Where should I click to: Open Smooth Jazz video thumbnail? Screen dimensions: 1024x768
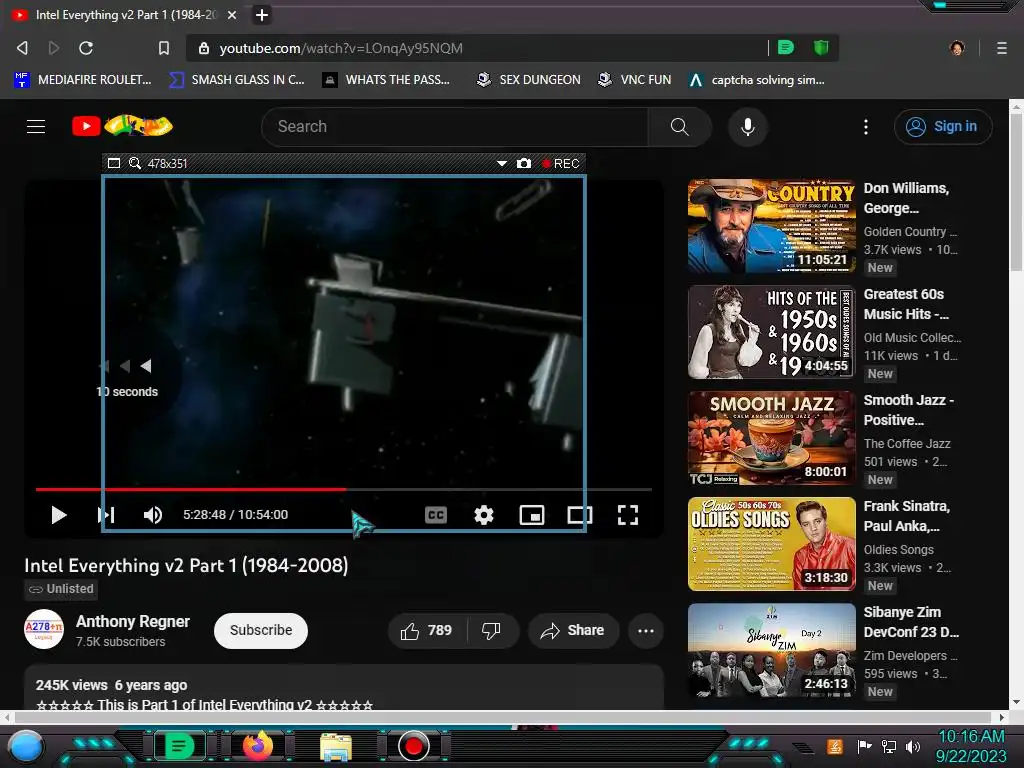coord(771,438)
